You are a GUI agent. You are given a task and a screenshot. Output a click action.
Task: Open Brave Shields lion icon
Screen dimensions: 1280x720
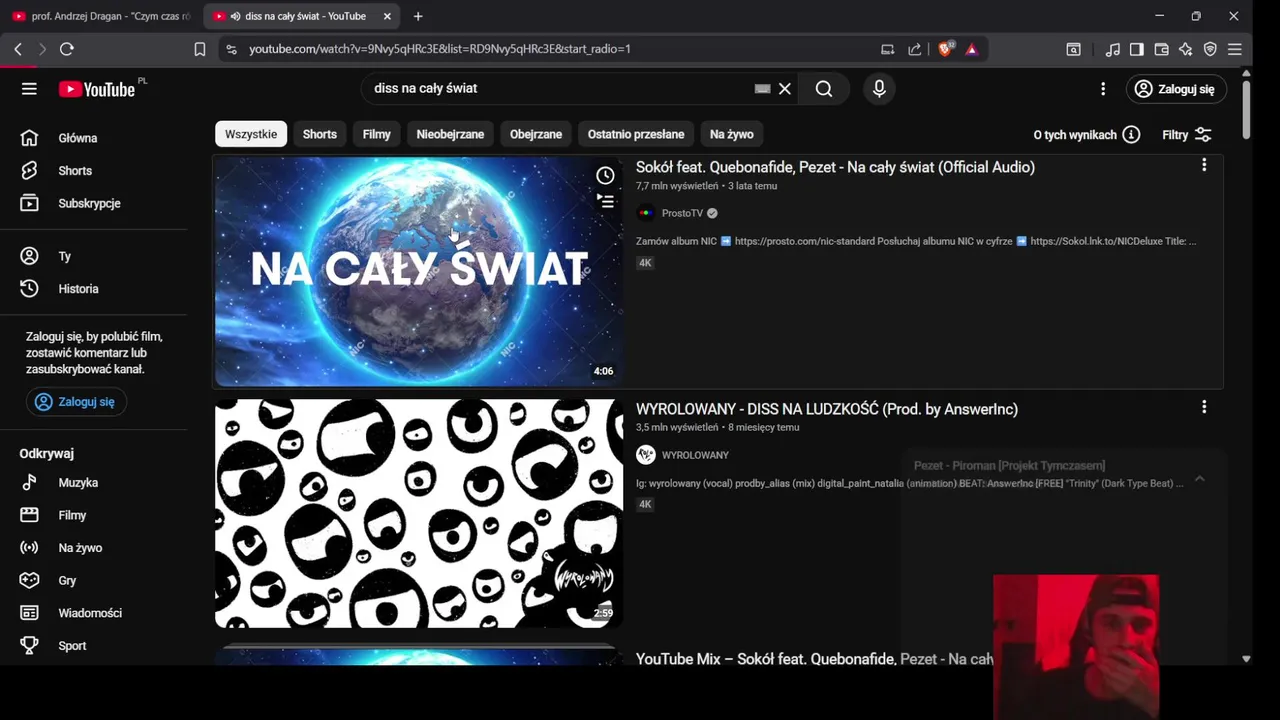pyautogui.click(x=945, y=49)
